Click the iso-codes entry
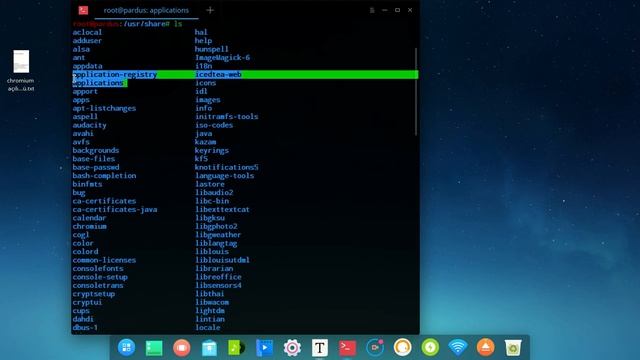Viewport: 640px width, 360px height. point(214,125)
